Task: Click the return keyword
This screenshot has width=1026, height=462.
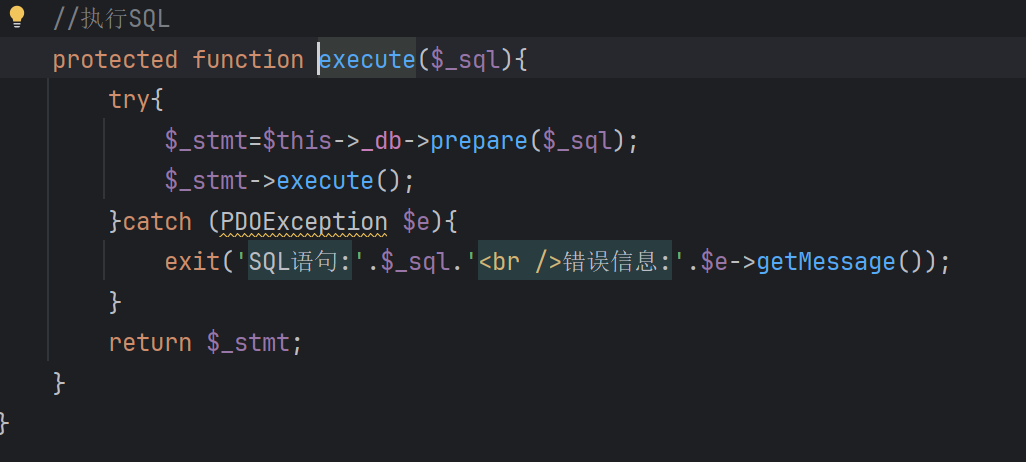Action: coord(150,343)
